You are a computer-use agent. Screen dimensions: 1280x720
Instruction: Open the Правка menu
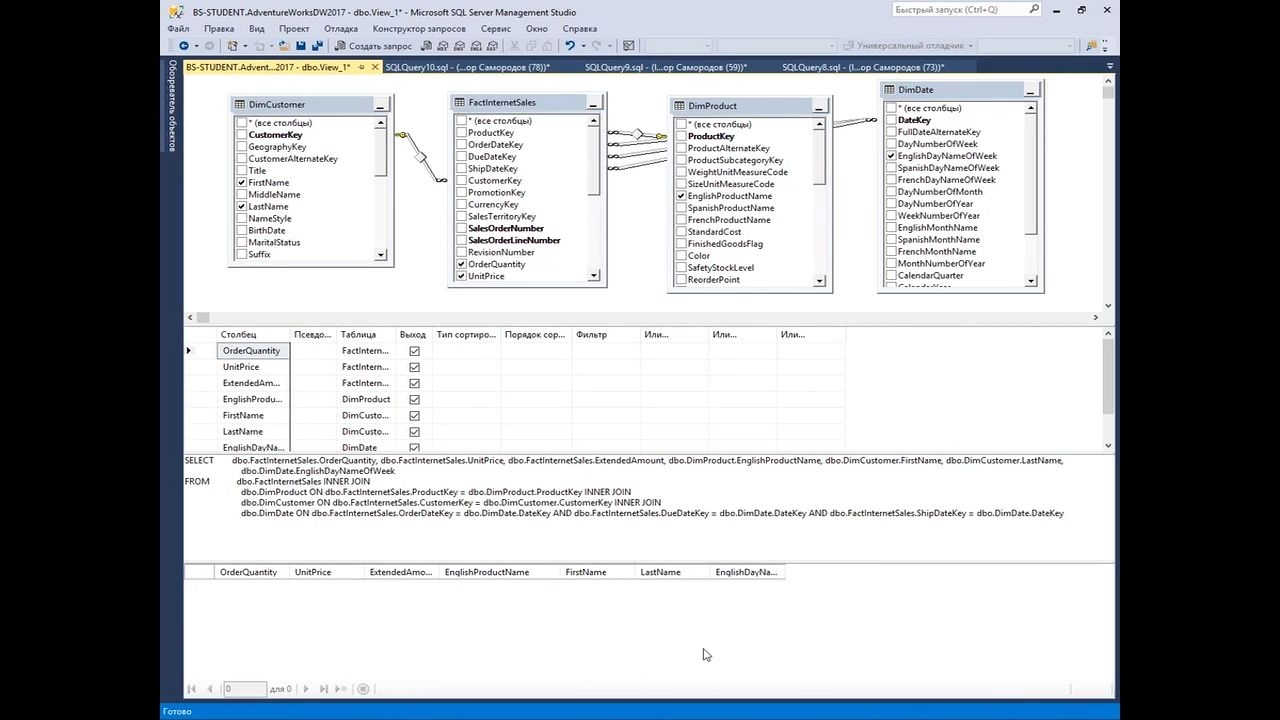point(219,29)
